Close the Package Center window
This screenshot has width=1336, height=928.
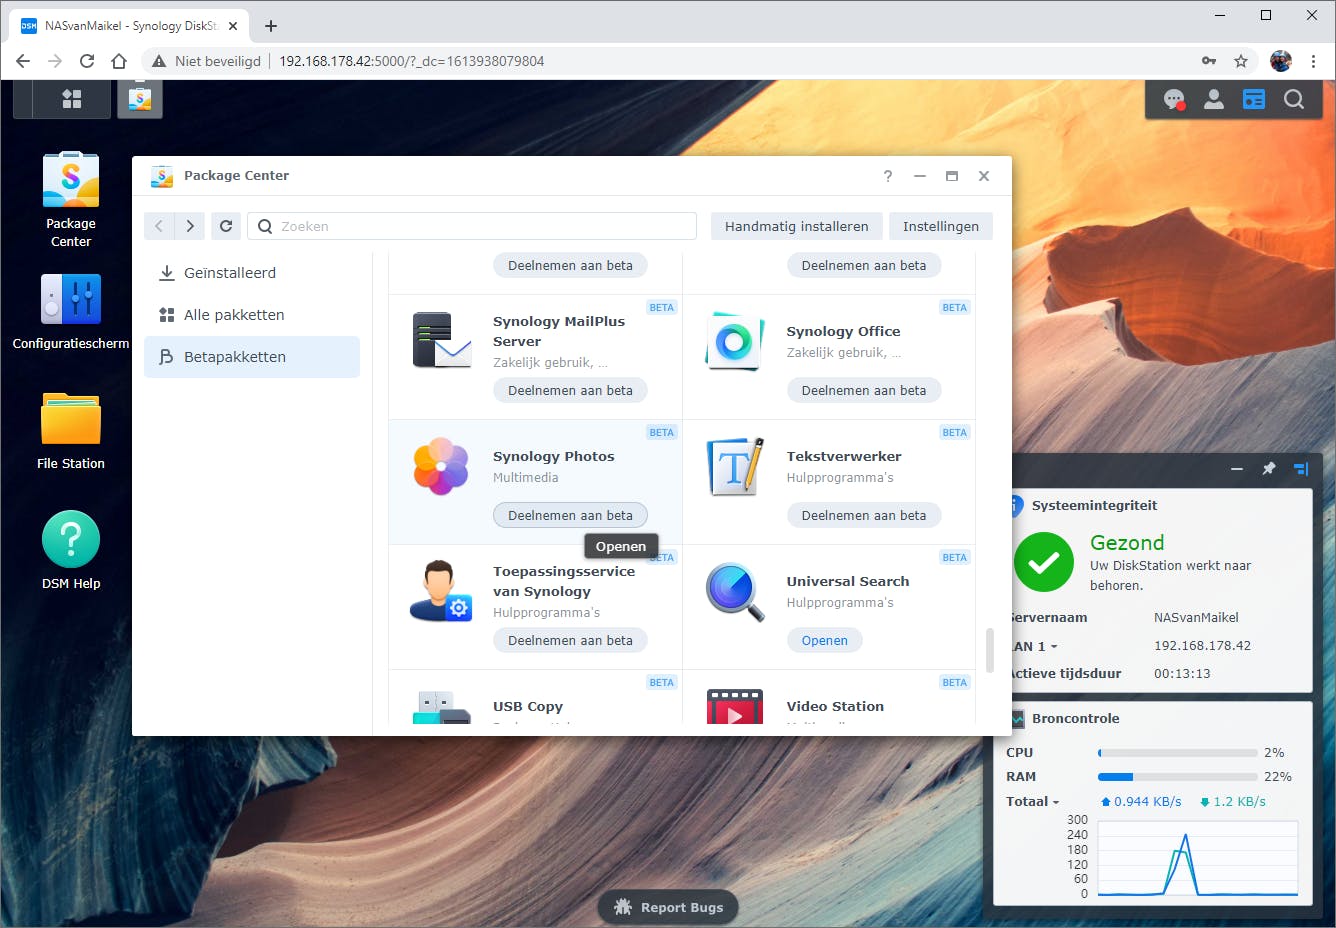984,176
